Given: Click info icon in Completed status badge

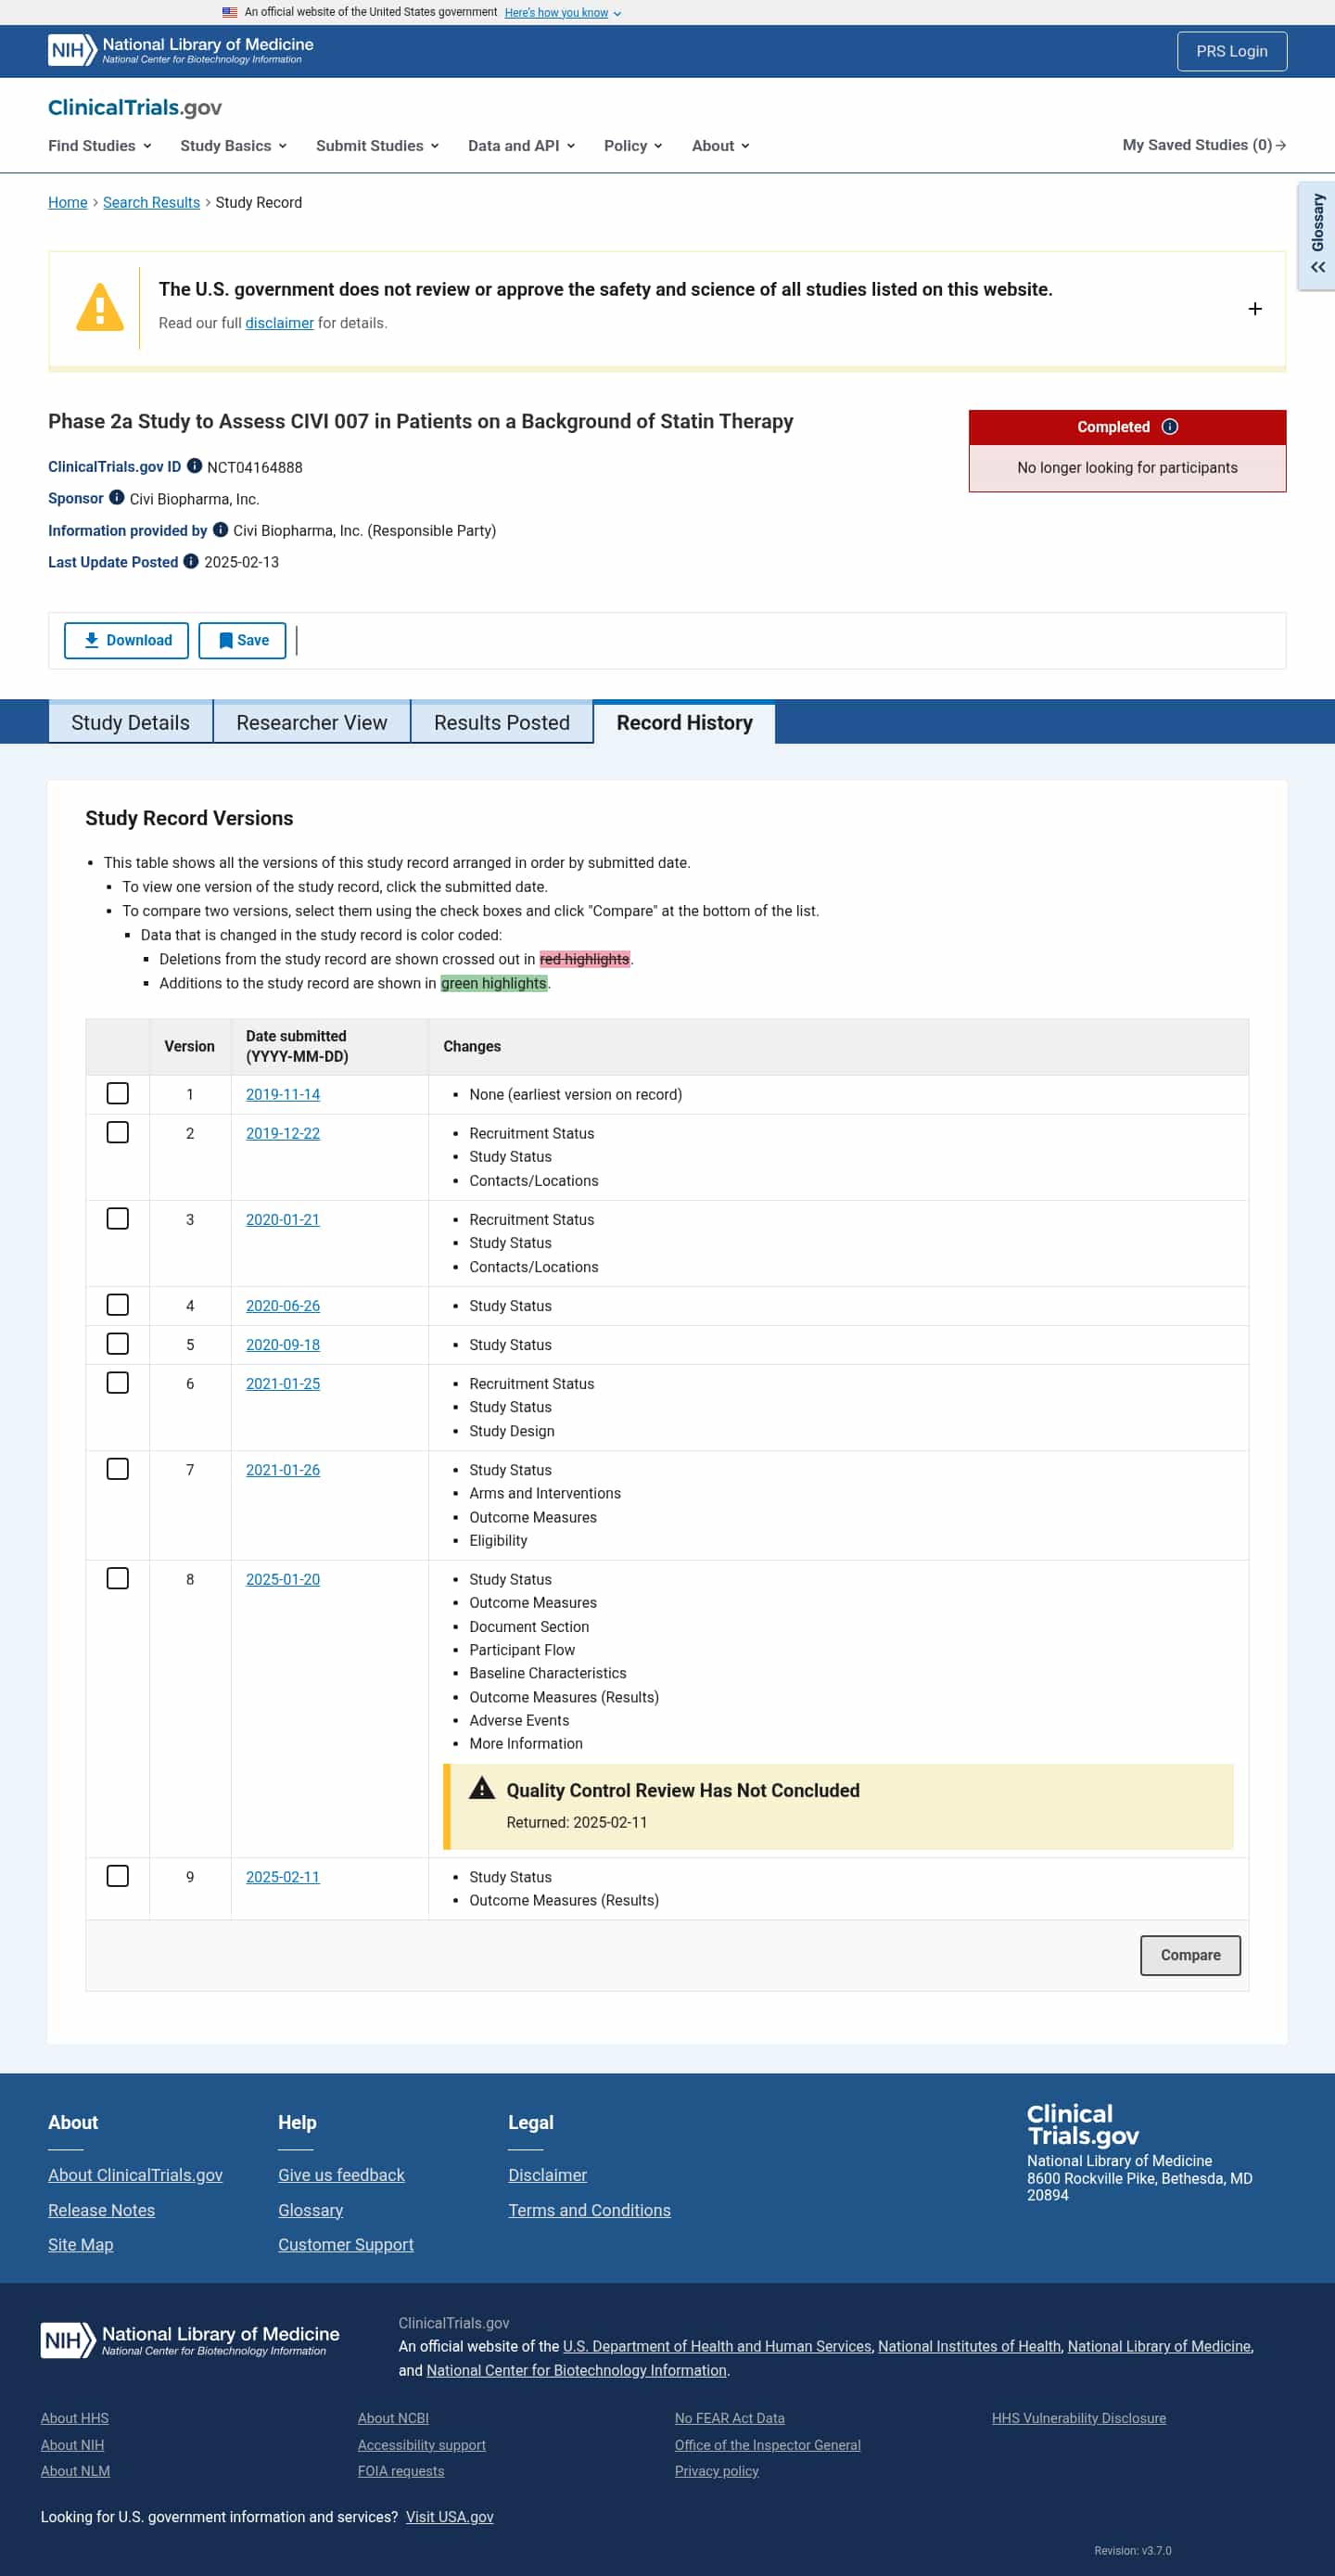Looking at the screenshot, I should [1170, 427].
